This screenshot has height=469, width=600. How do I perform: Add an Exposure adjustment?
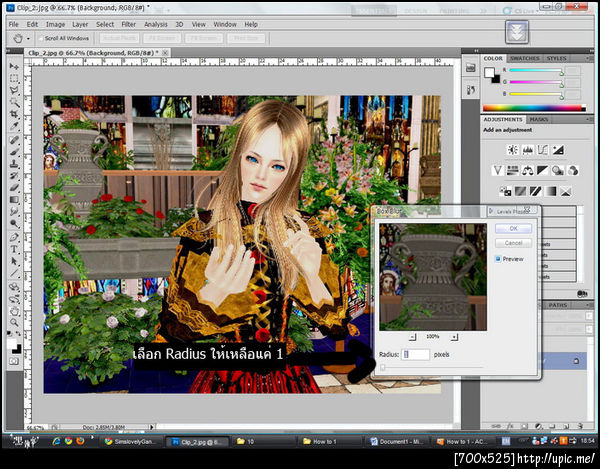click(x=558, y=150)
